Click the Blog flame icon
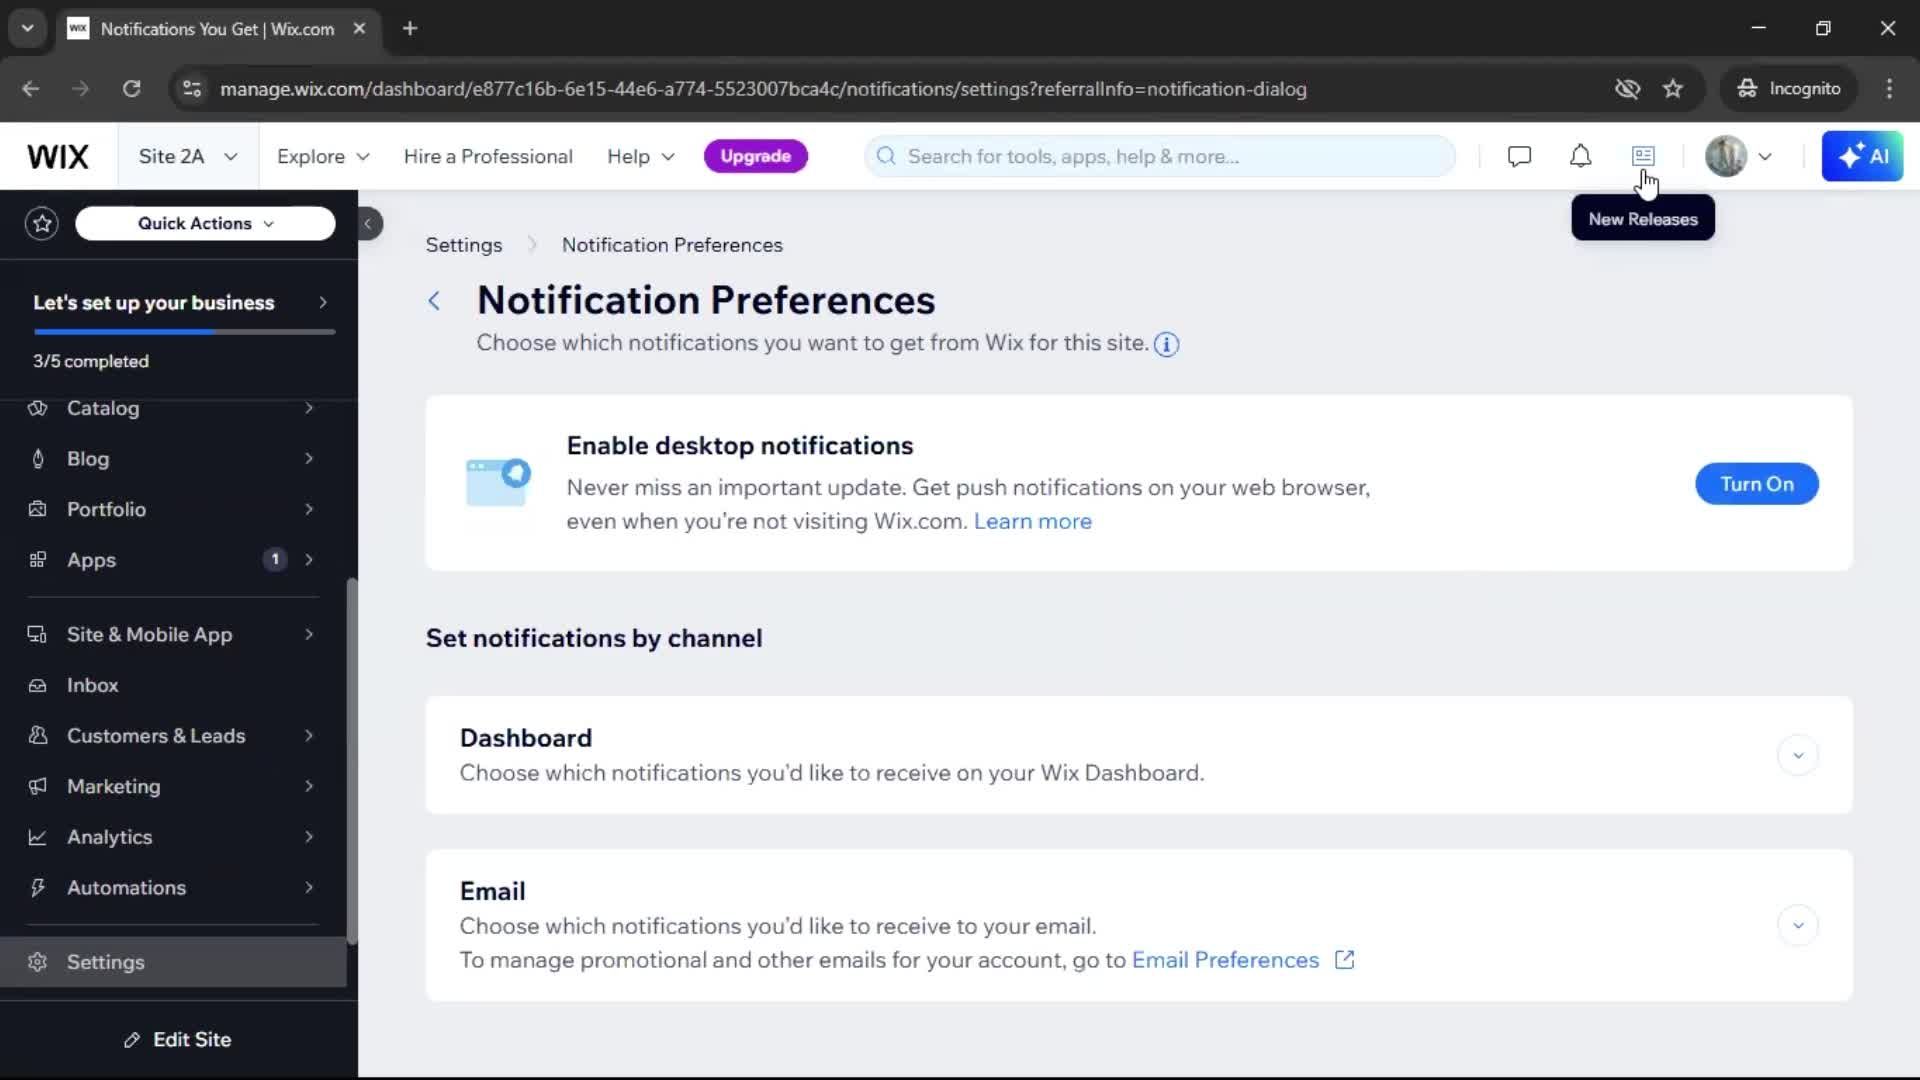 pyautogui.click(x=38, y=459)
